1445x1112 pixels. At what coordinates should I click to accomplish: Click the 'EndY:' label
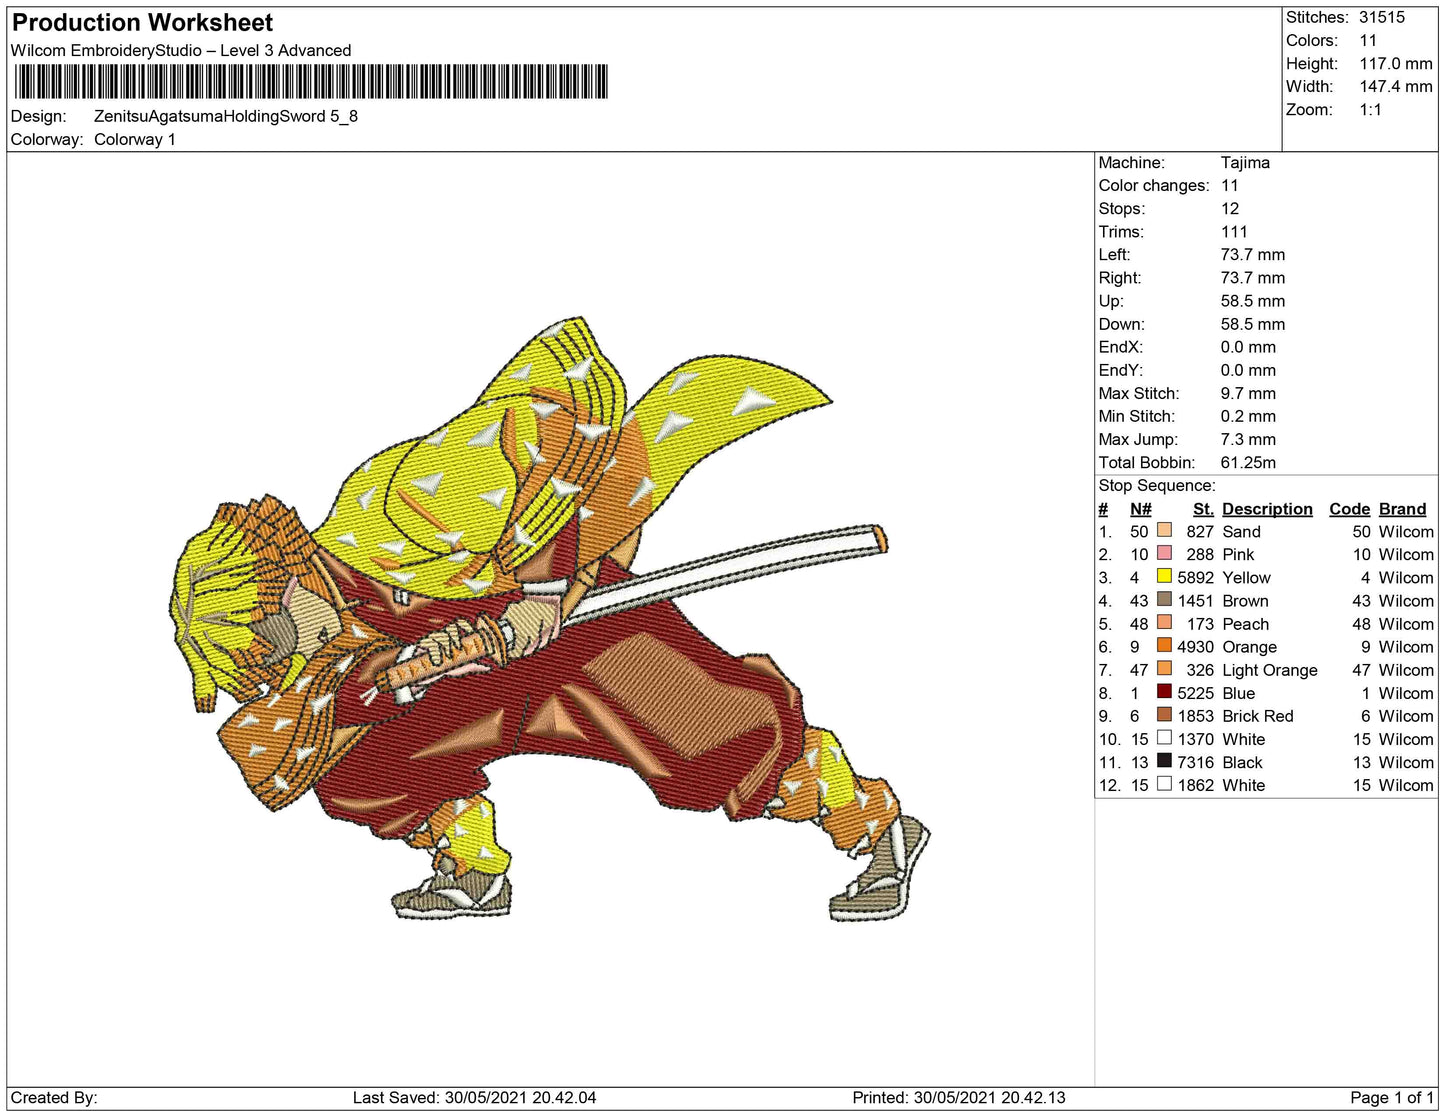[1120, 369]
